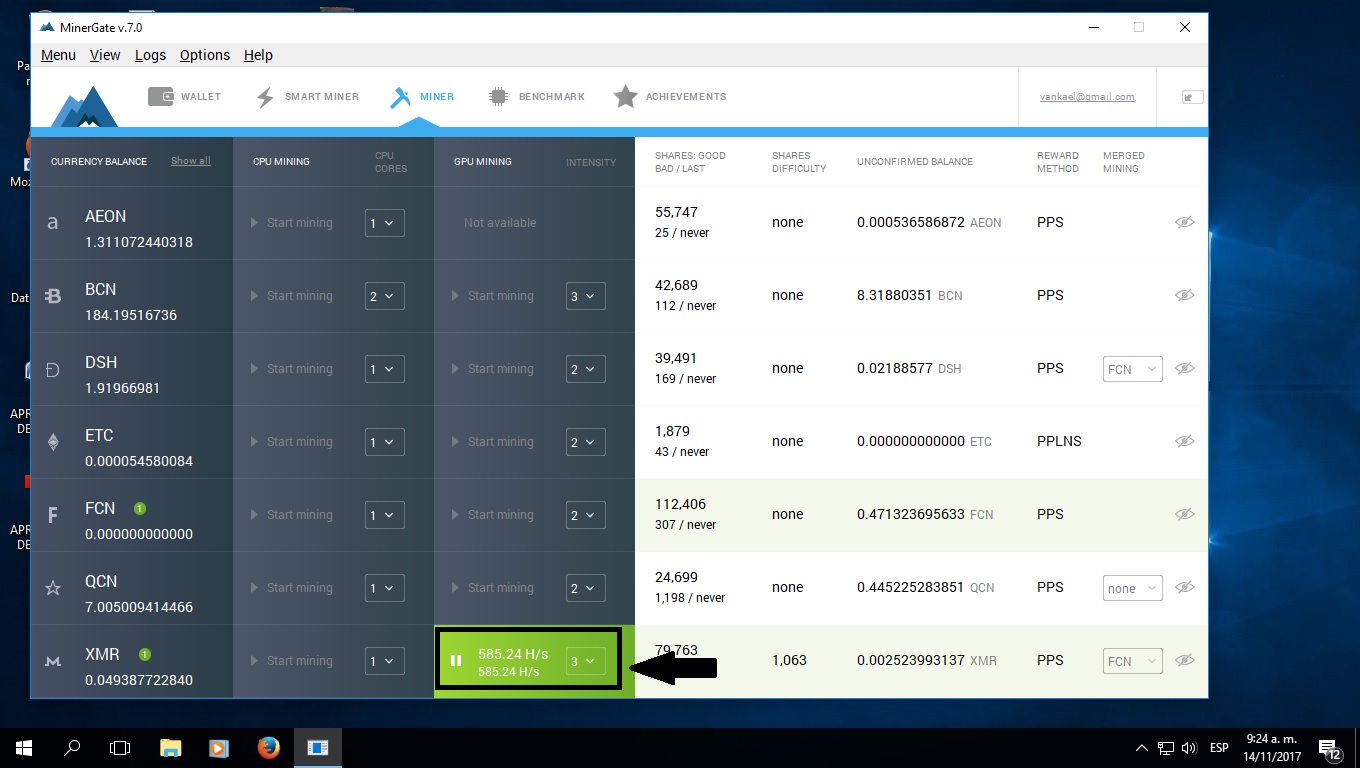Toggle FCN row visibility eye
The height and width of the screenshot is (768, 1360).
[x=1185, y=514]
